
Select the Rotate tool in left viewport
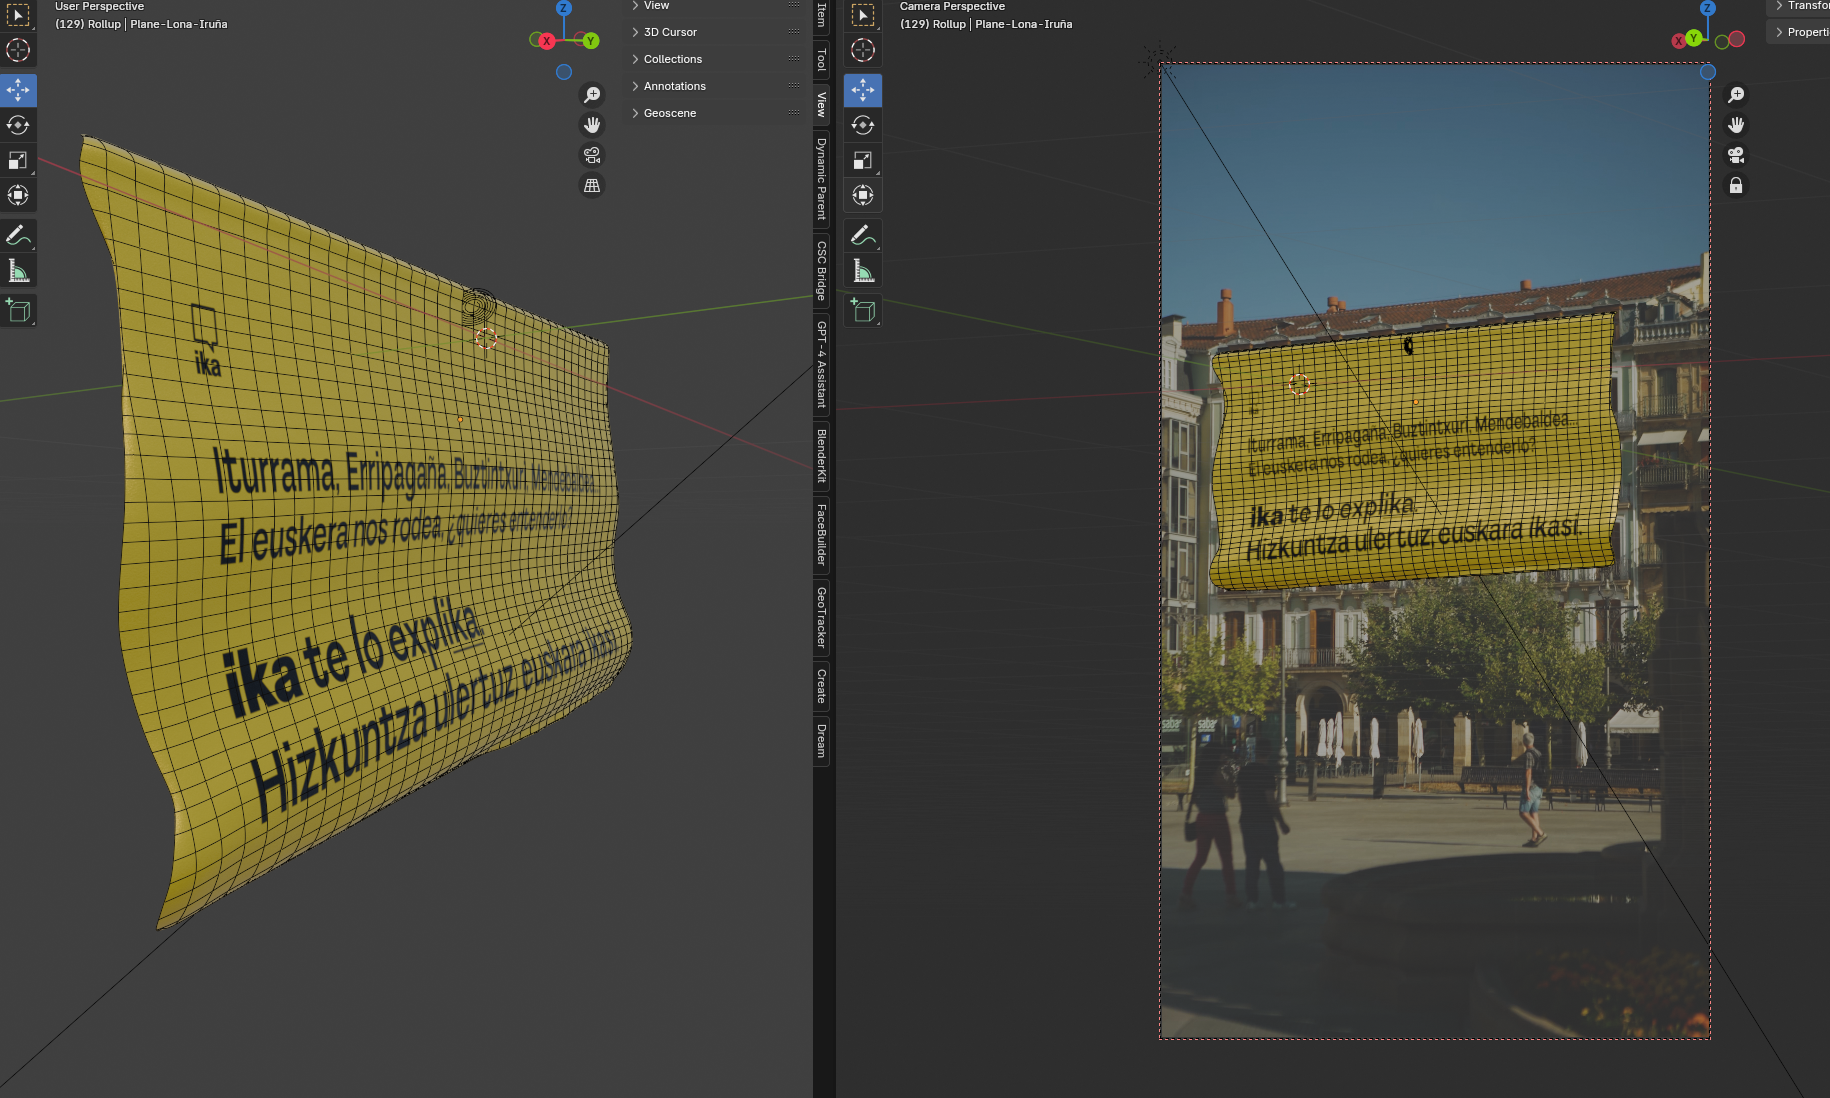[18, 125]
